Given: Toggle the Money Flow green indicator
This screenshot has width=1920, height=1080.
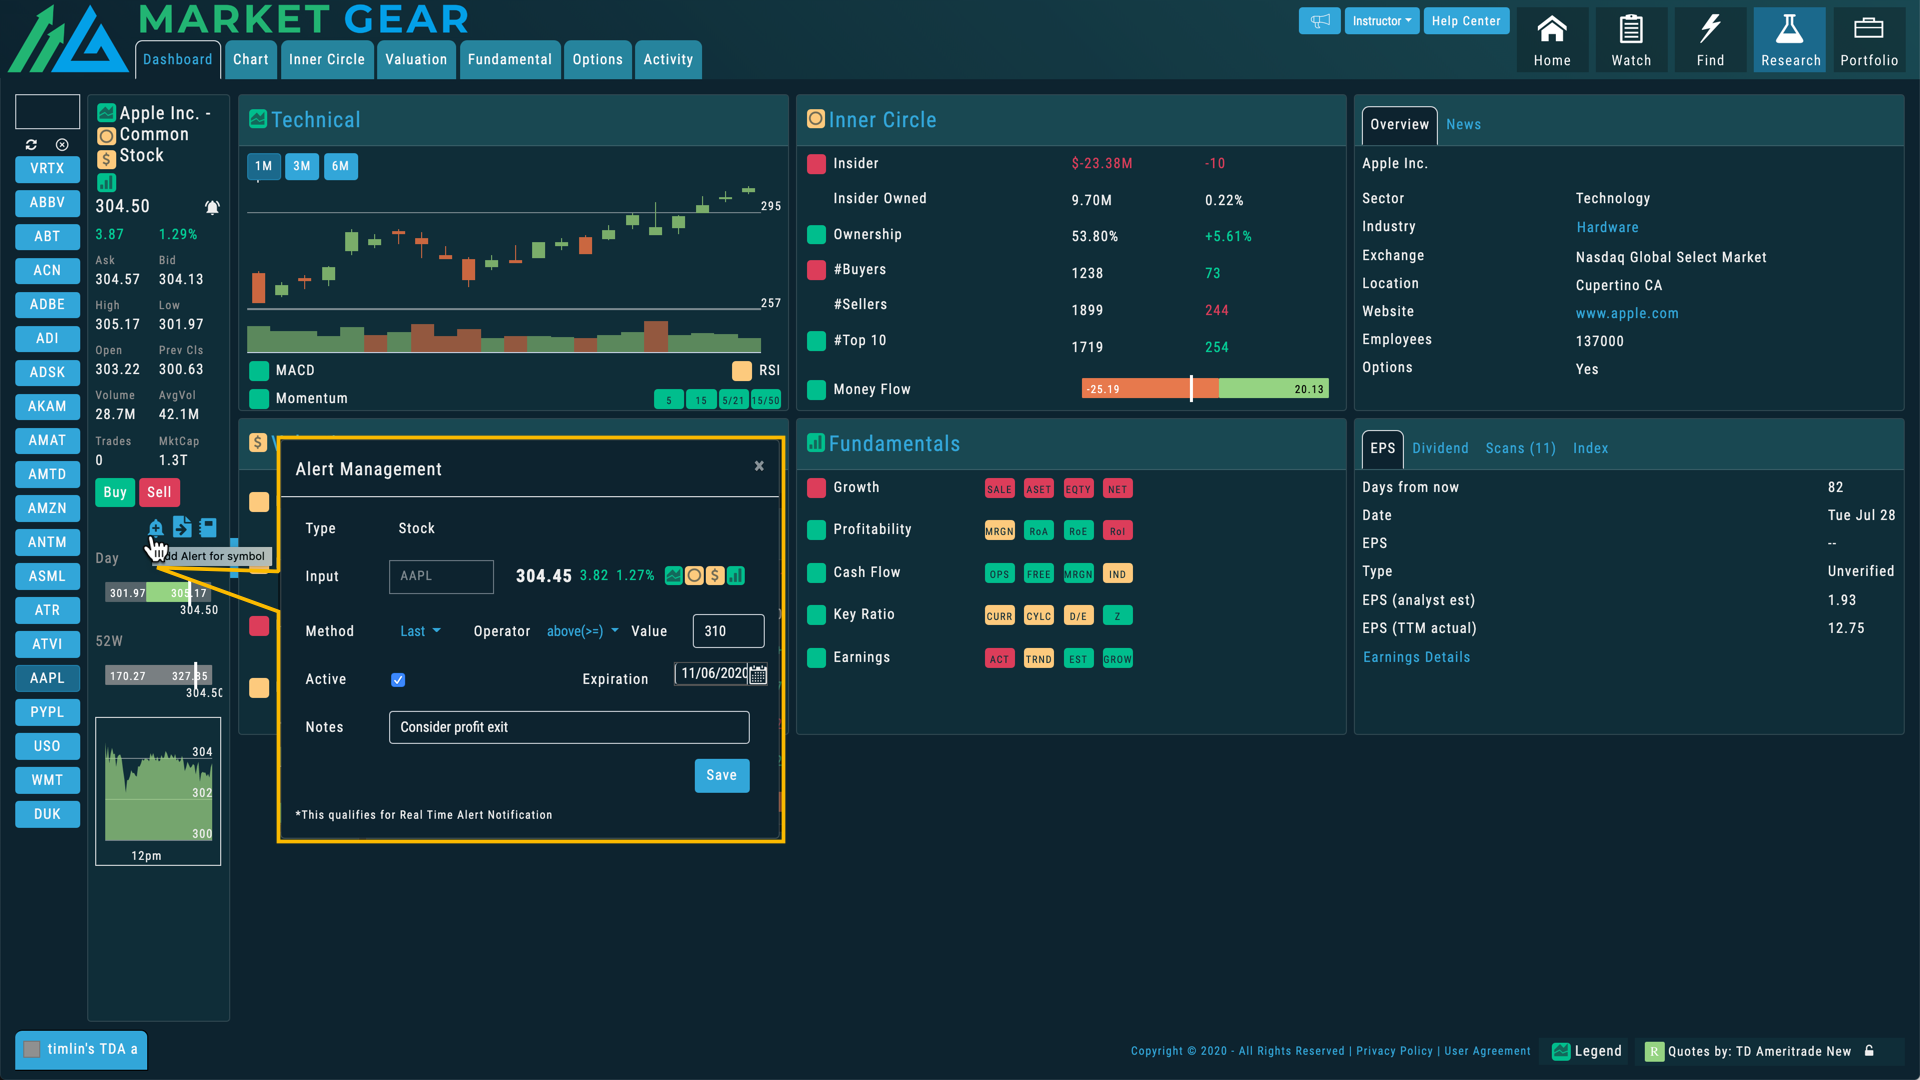Looking at the screenshot, I should tap(816, 390).
